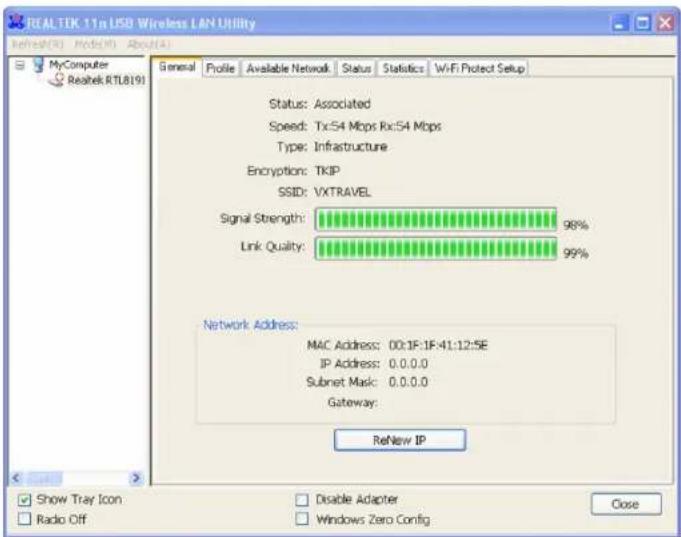Check the Disable Adapter option
681x537 pixels.
[300, 498]
